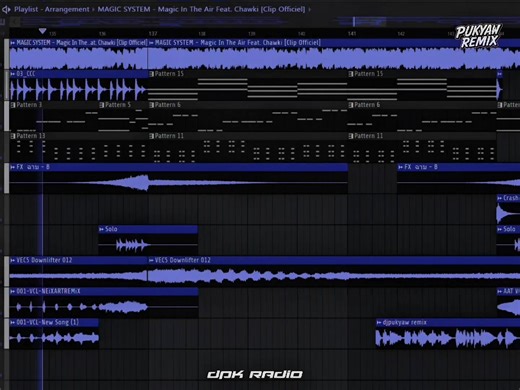Viewport: 520px width, 390px height.
Task: Select the Solo clip title at bar 136
Action: tap(111, 229)
